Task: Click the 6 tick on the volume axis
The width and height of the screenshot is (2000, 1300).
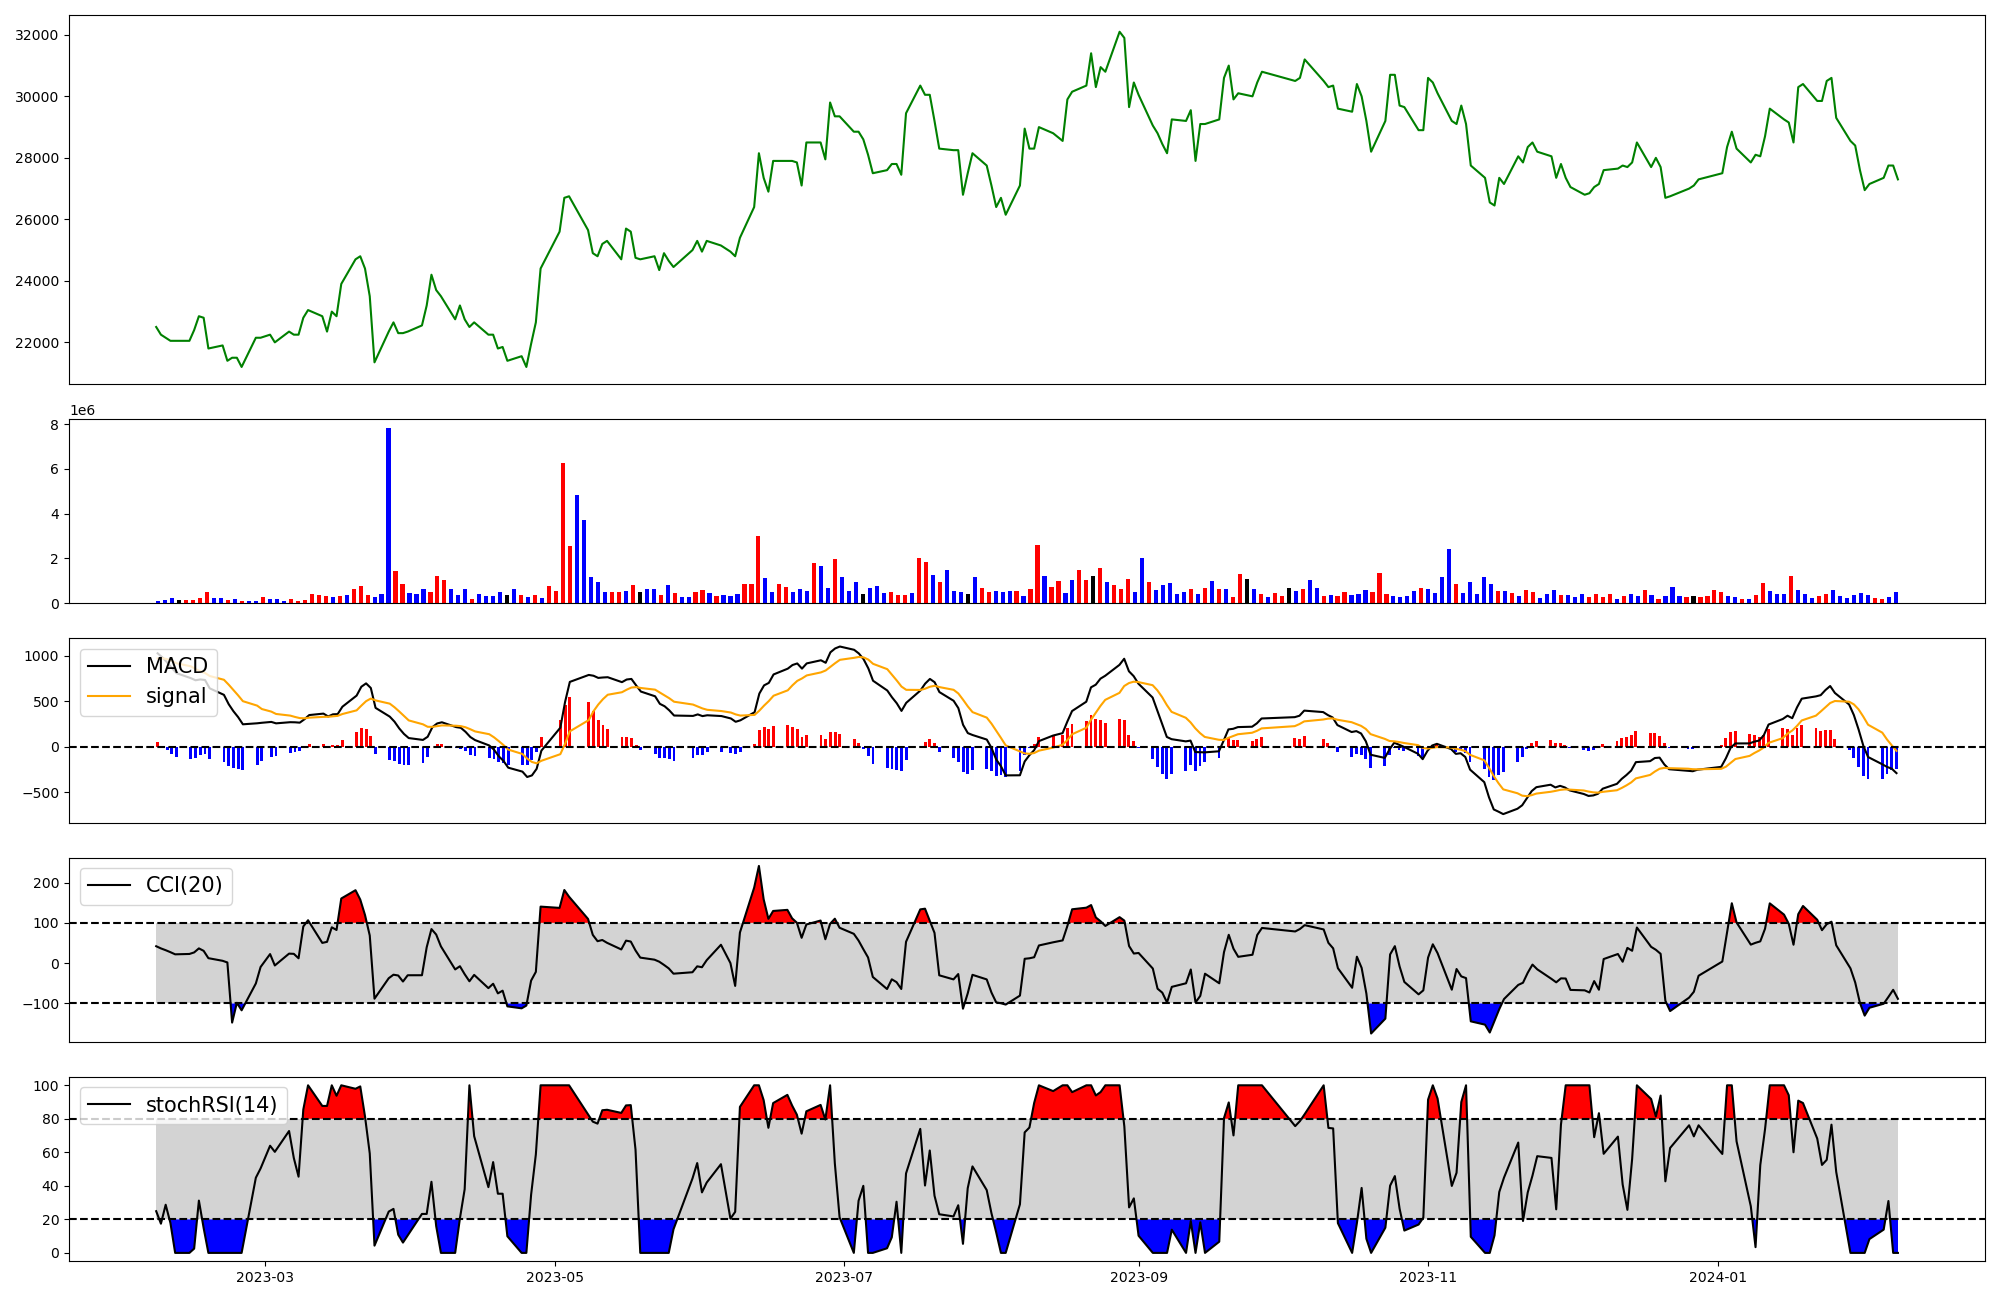Action: [x=55, y=470]
